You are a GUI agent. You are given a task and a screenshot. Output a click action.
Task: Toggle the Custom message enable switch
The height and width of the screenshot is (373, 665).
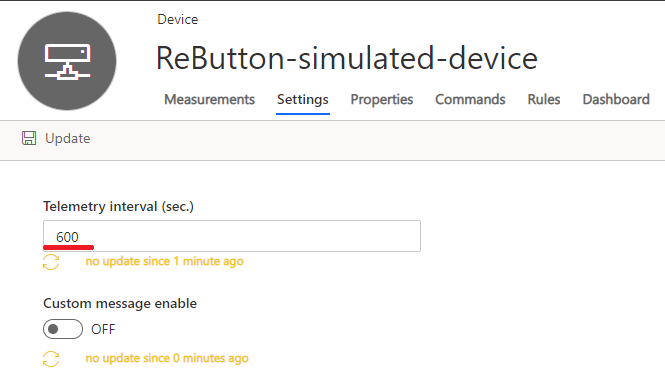click(63, 329)
